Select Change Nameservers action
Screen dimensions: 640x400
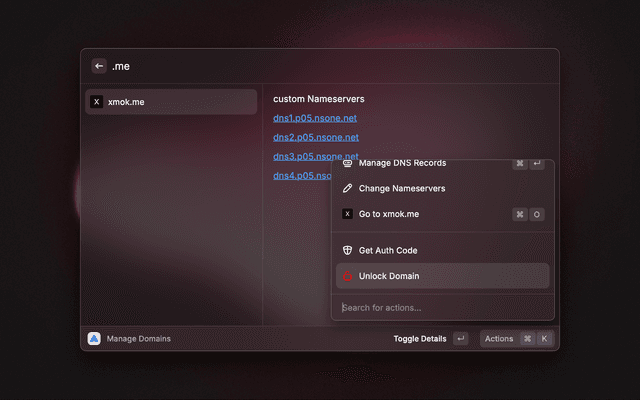click(x=402, y=188)
